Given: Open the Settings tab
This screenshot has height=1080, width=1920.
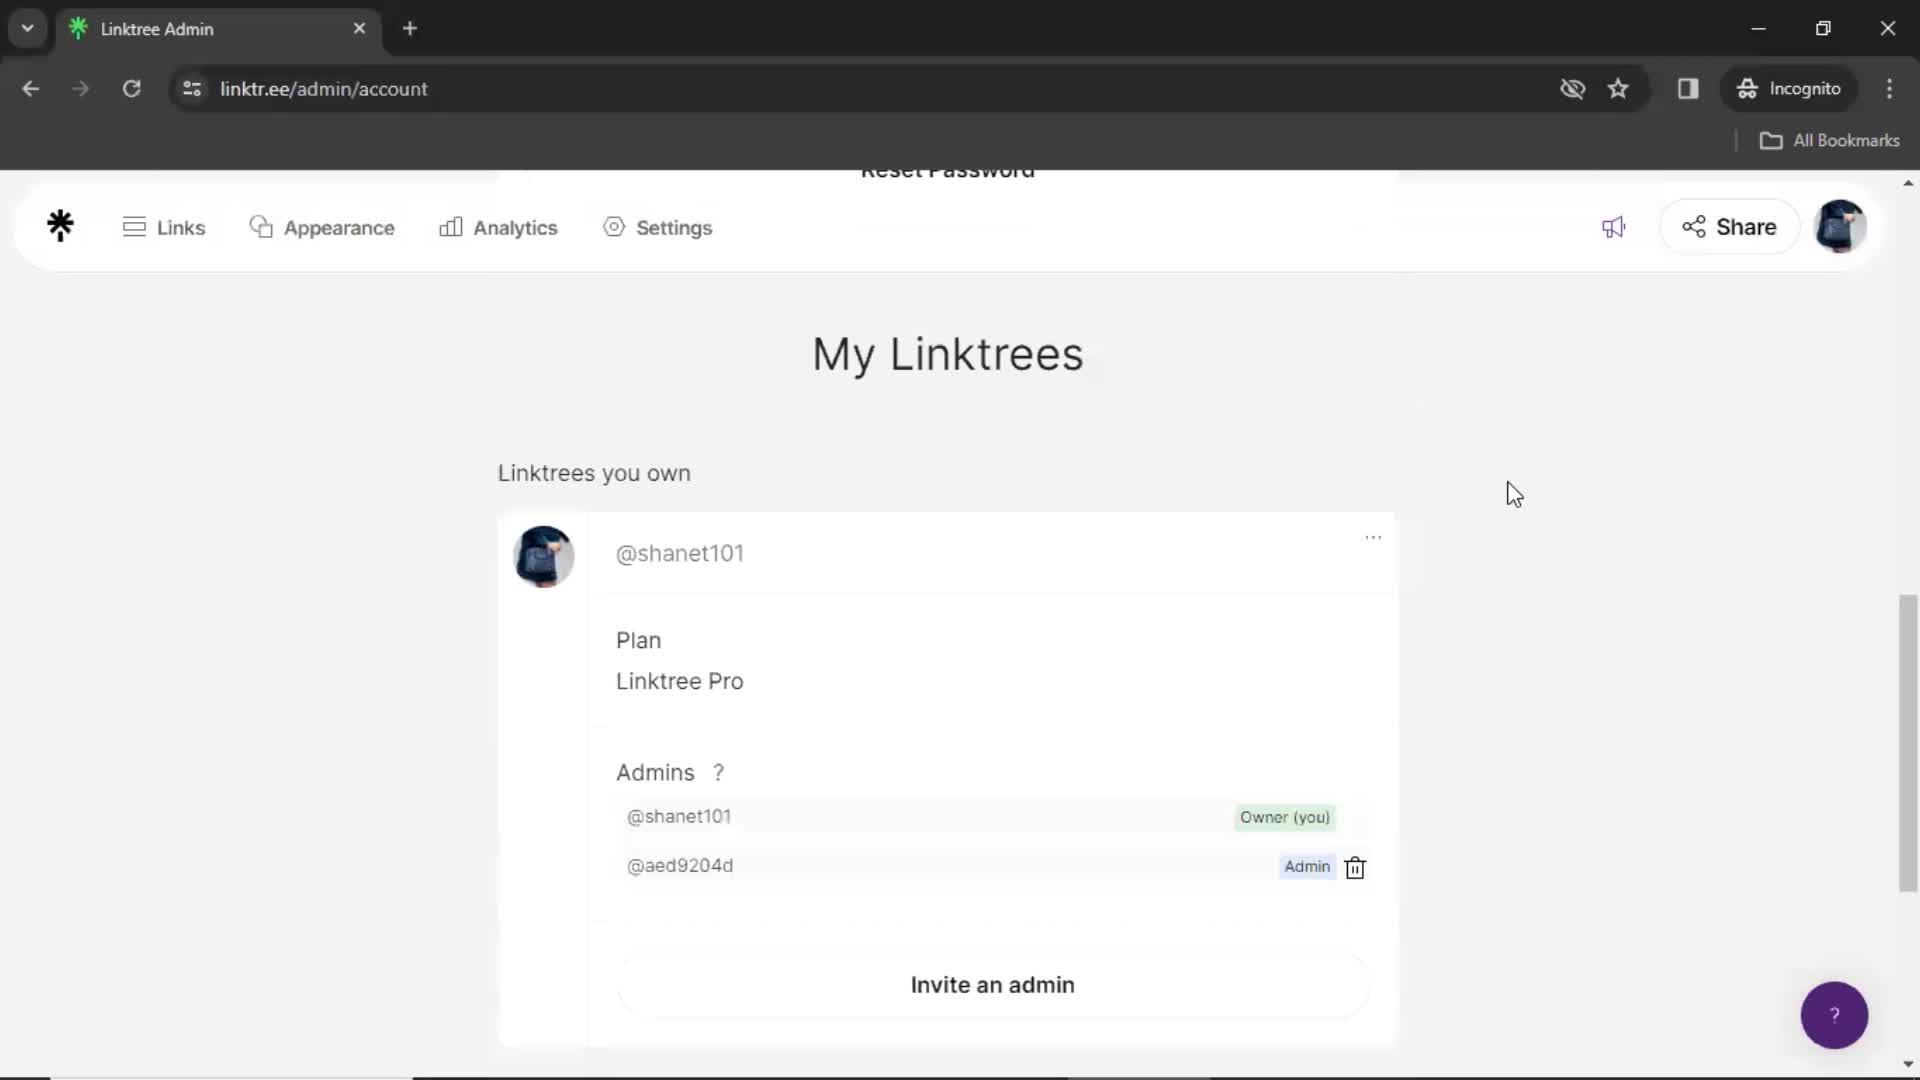Looking at the screenshot, I should [658, 227].
